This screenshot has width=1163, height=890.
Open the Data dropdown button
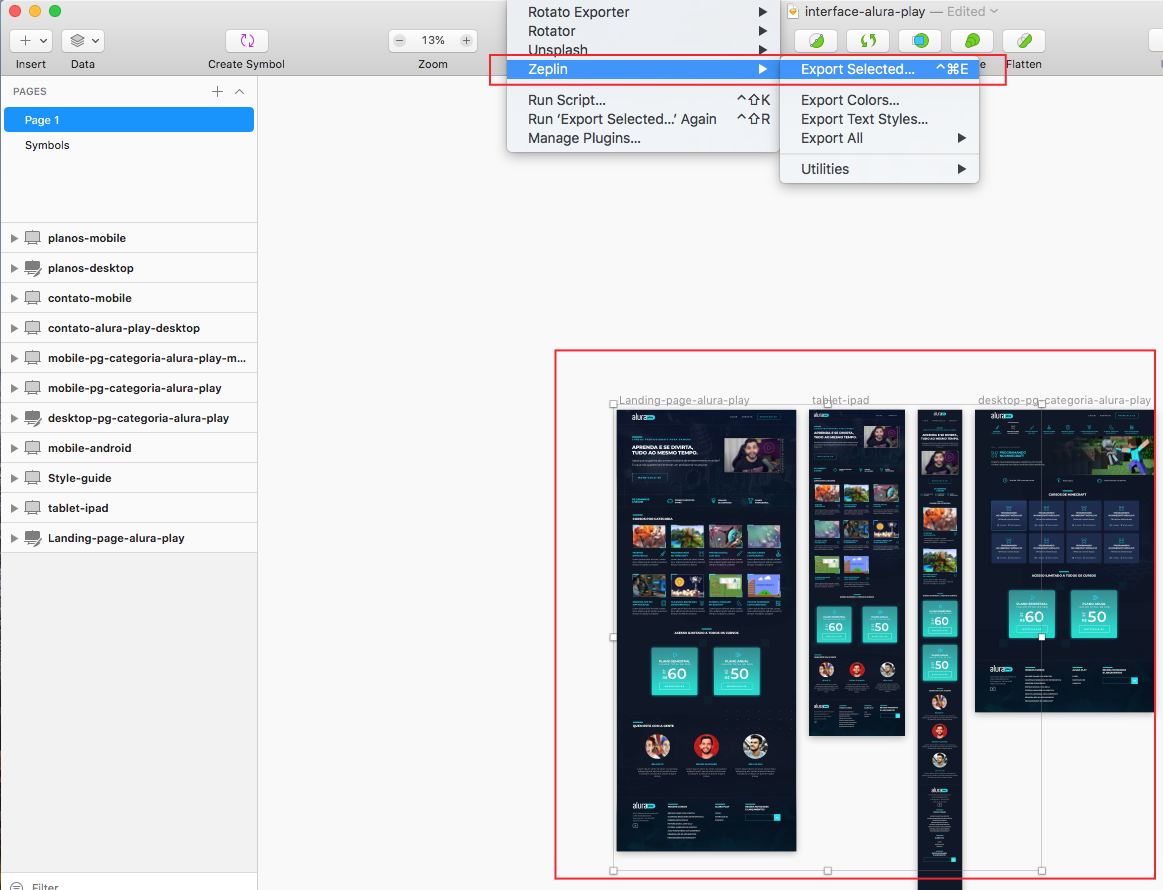coord(82,40)
